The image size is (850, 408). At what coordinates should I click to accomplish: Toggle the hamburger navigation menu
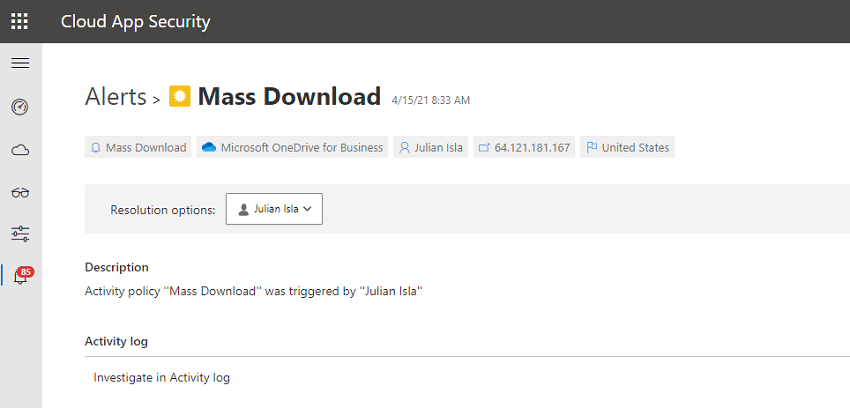(x=20, y=63)
